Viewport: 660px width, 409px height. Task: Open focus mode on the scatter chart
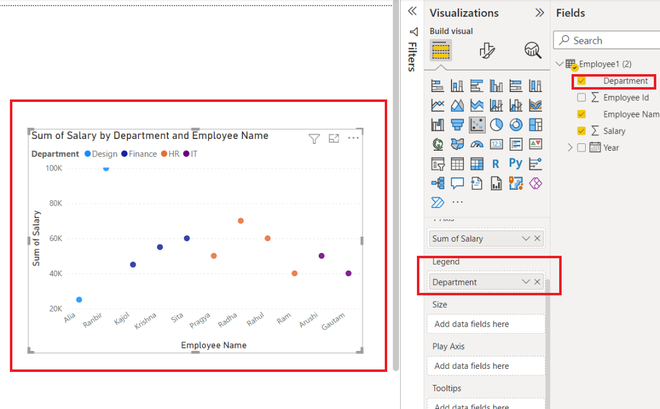click(x=334, y=138)
